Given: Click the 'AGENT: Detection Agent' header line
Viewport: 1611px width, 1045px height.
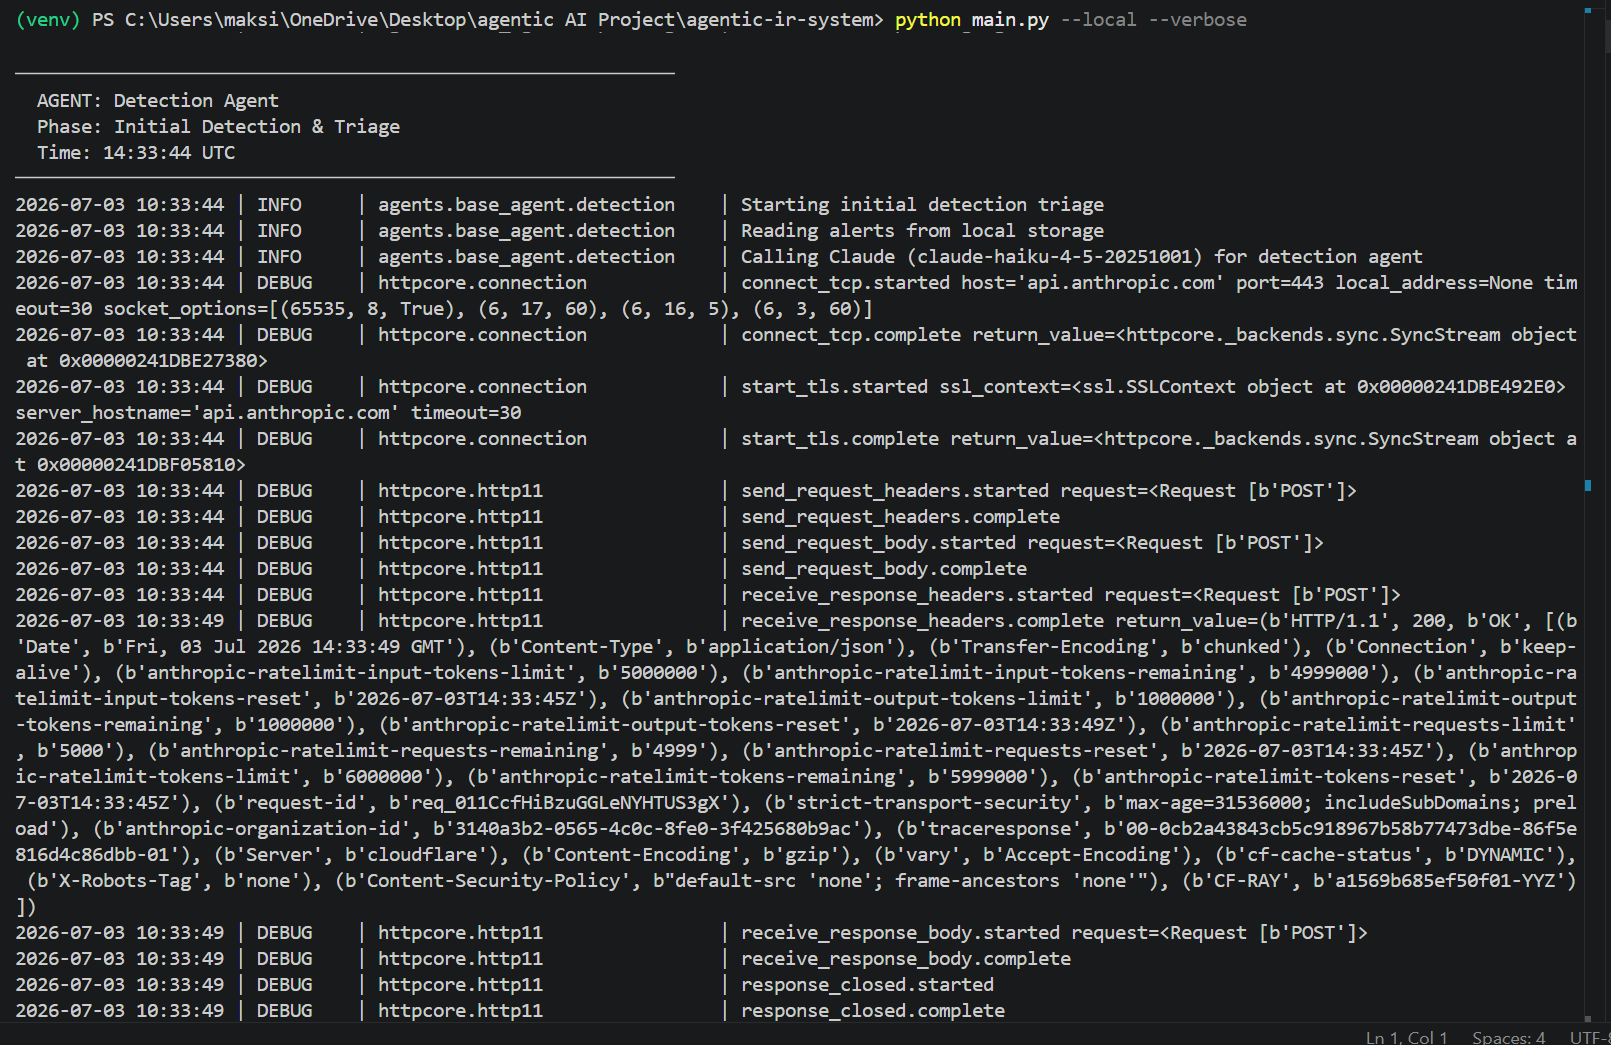Looking at the screenshot, I should pyautogui.click(x=158, y=101).
